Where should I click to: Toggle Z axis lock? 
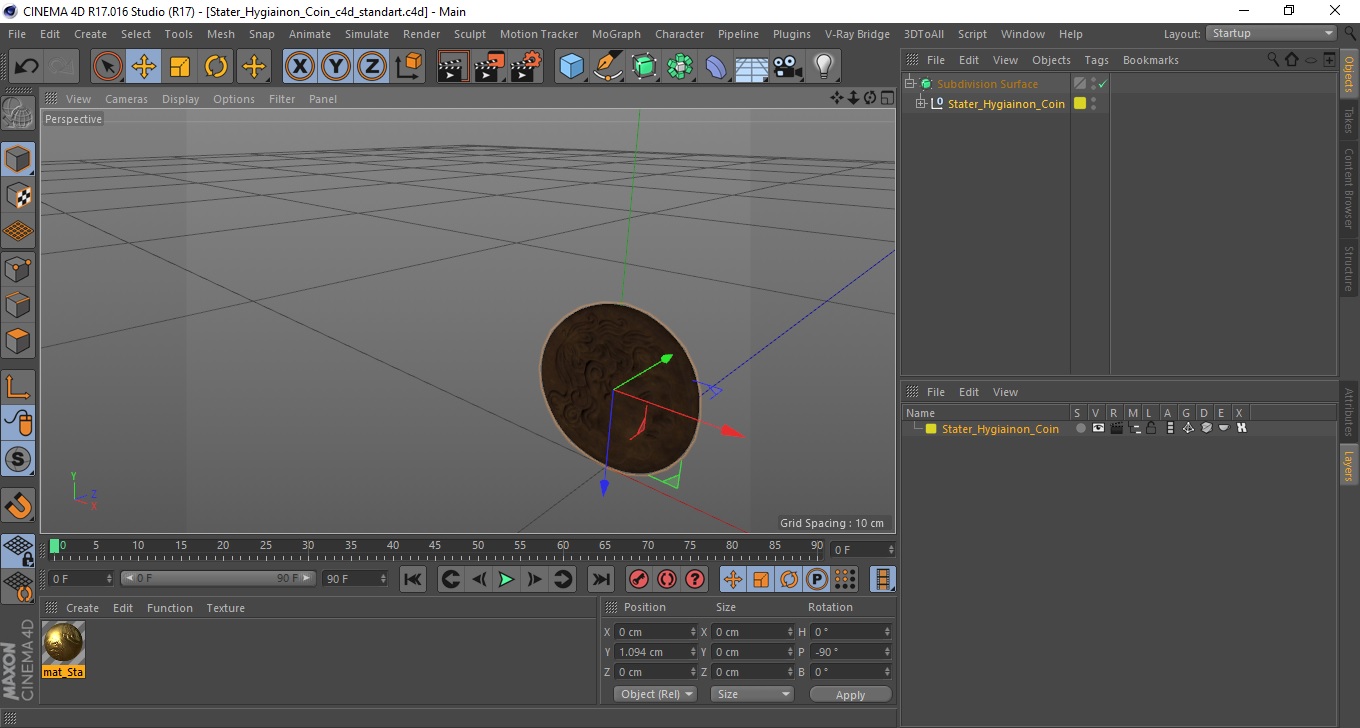pos(372,67)
